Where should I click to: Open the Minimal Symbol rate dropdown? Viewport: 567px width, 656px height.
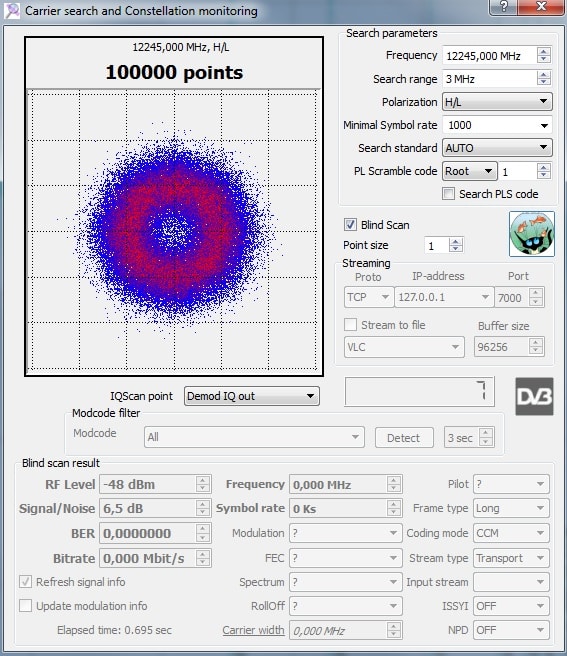tap(497, 125)
